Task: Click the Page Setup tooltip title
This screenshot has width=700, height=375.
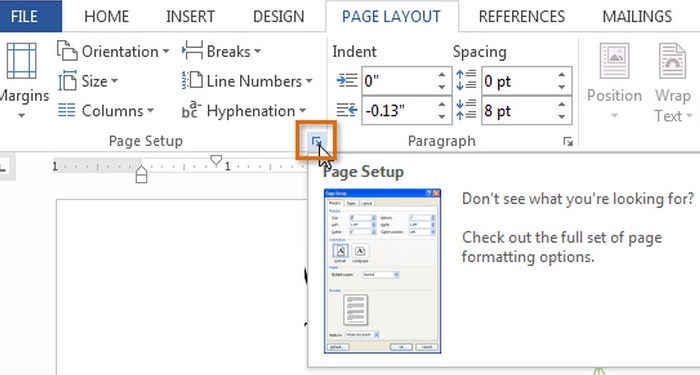Action: 363,172
